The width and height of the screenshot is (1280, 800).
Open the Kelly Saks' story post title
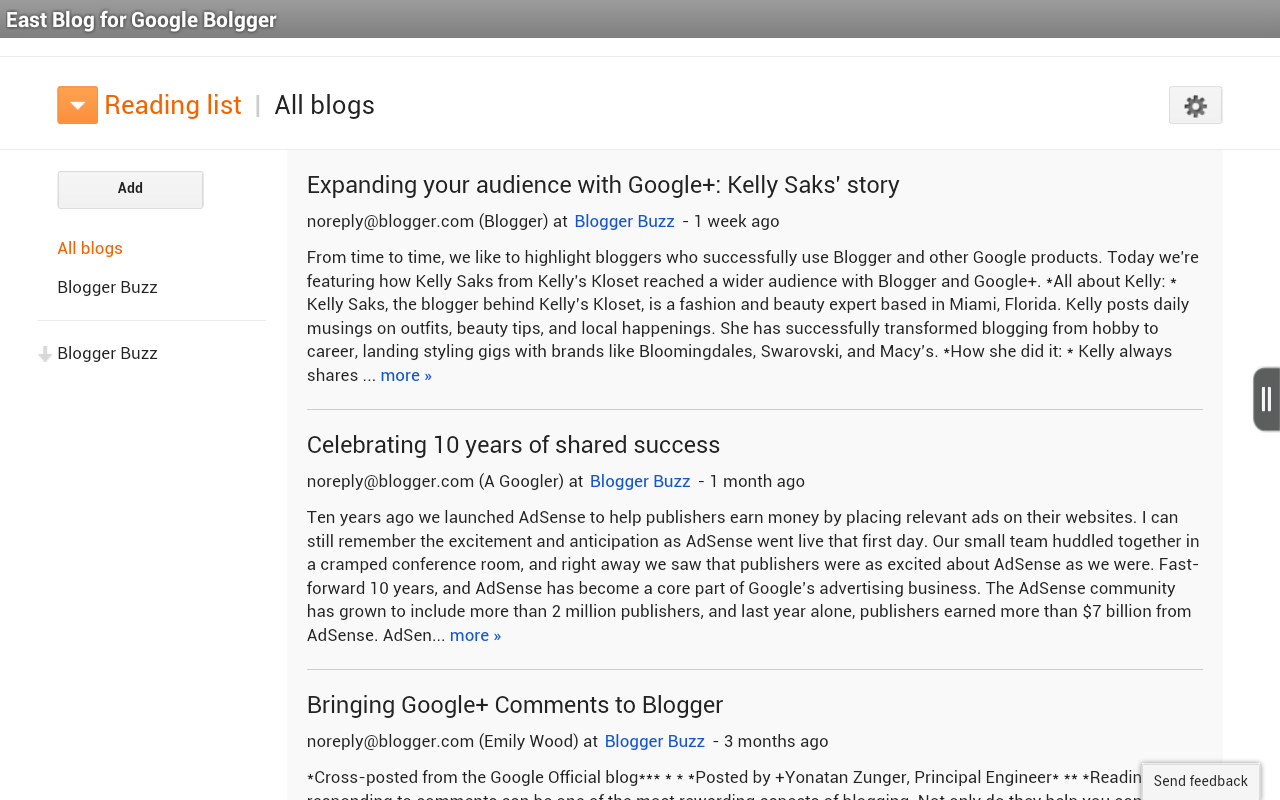(602, 185)
